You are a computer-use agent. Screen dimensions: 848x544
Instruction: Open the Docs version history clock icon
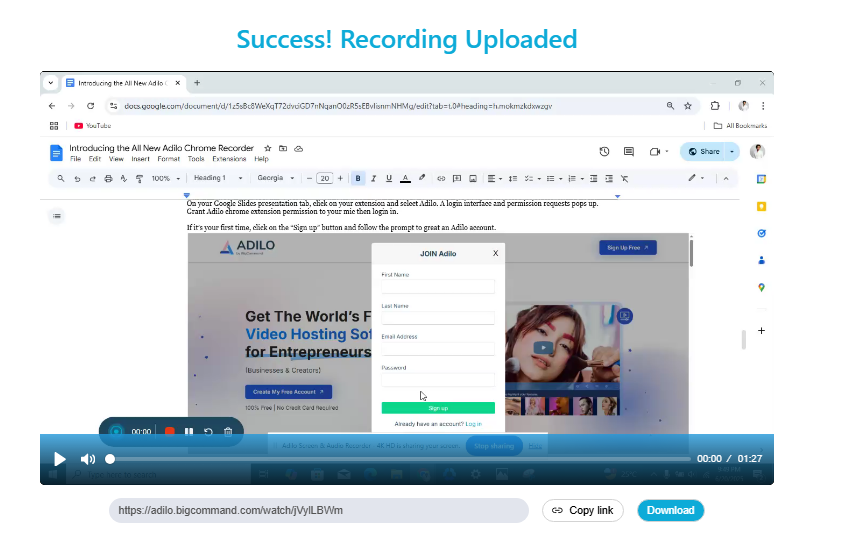point(605,152)
